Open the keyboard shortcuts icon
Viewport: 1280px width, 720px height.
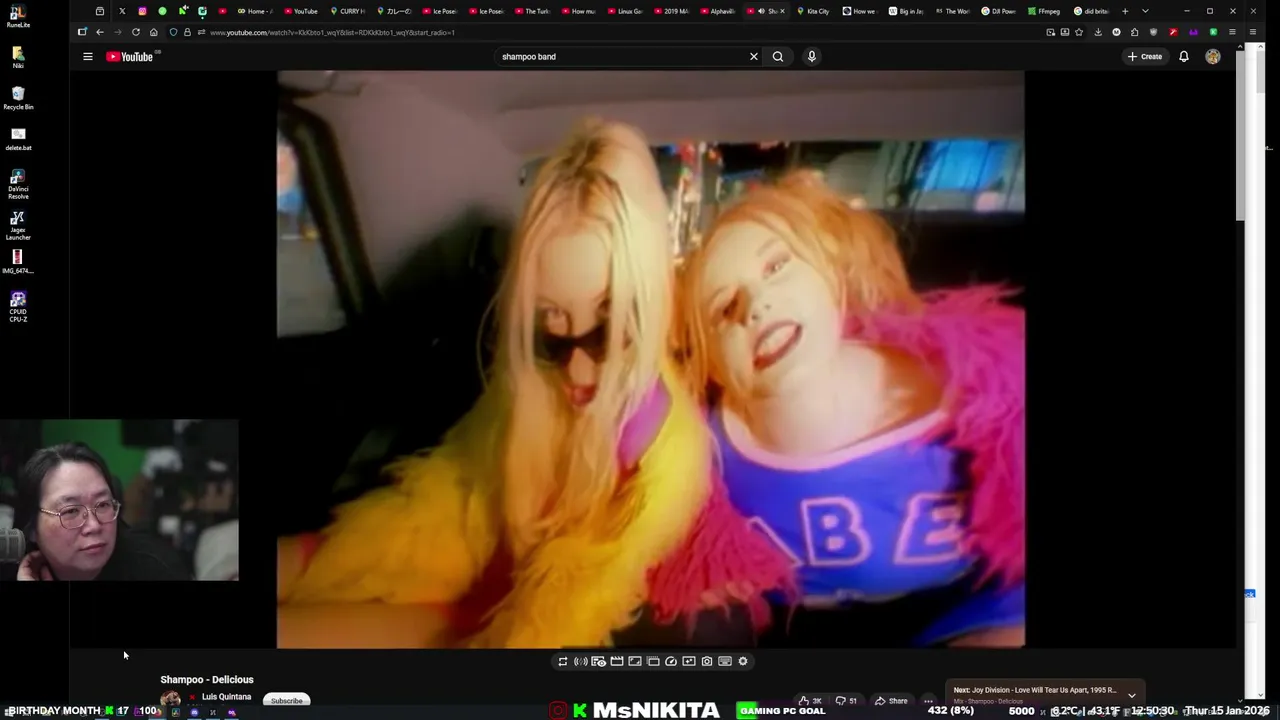[x=725, y=661]
